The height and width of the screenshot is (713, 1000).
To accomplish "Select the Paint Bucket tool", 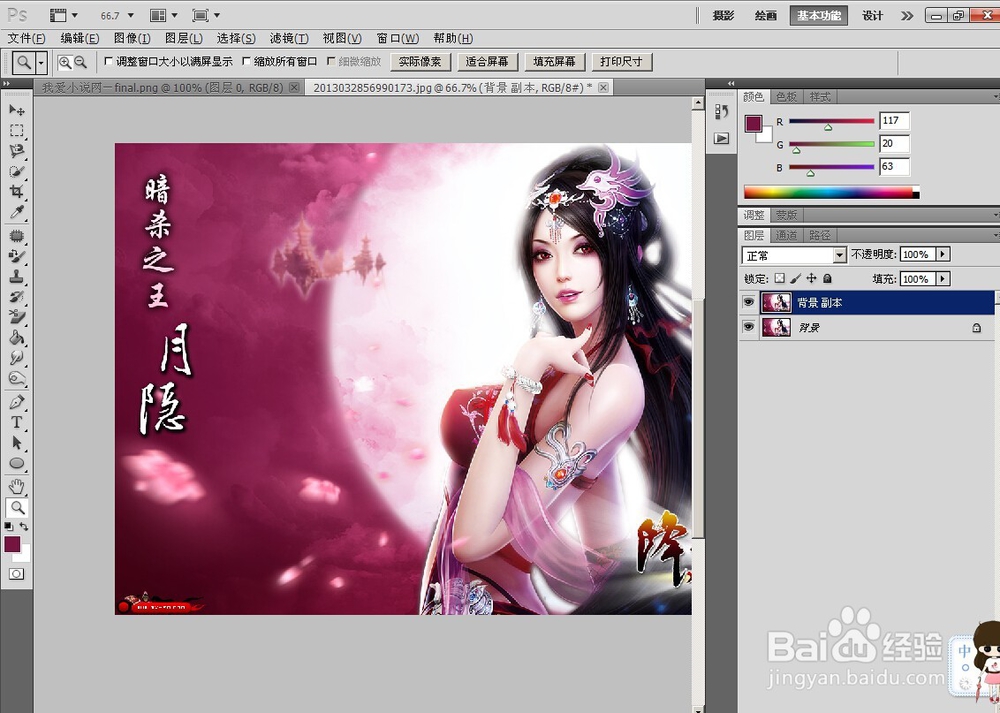I will [x=17, y=337].
